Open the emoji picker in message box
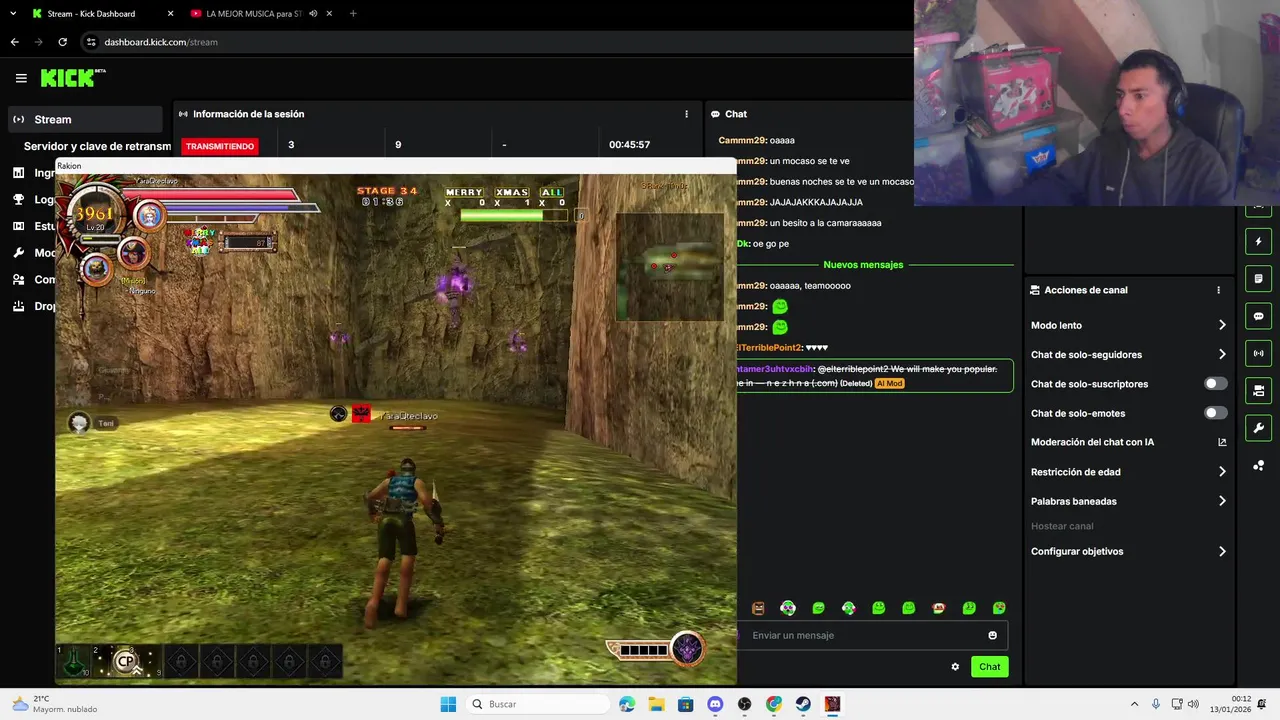 [992, 635]
